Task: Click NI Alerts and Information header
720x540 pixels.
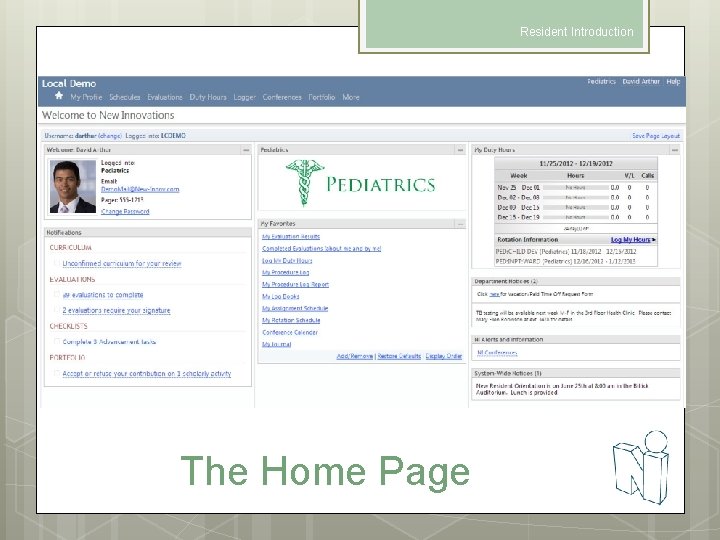Action: 576,339
